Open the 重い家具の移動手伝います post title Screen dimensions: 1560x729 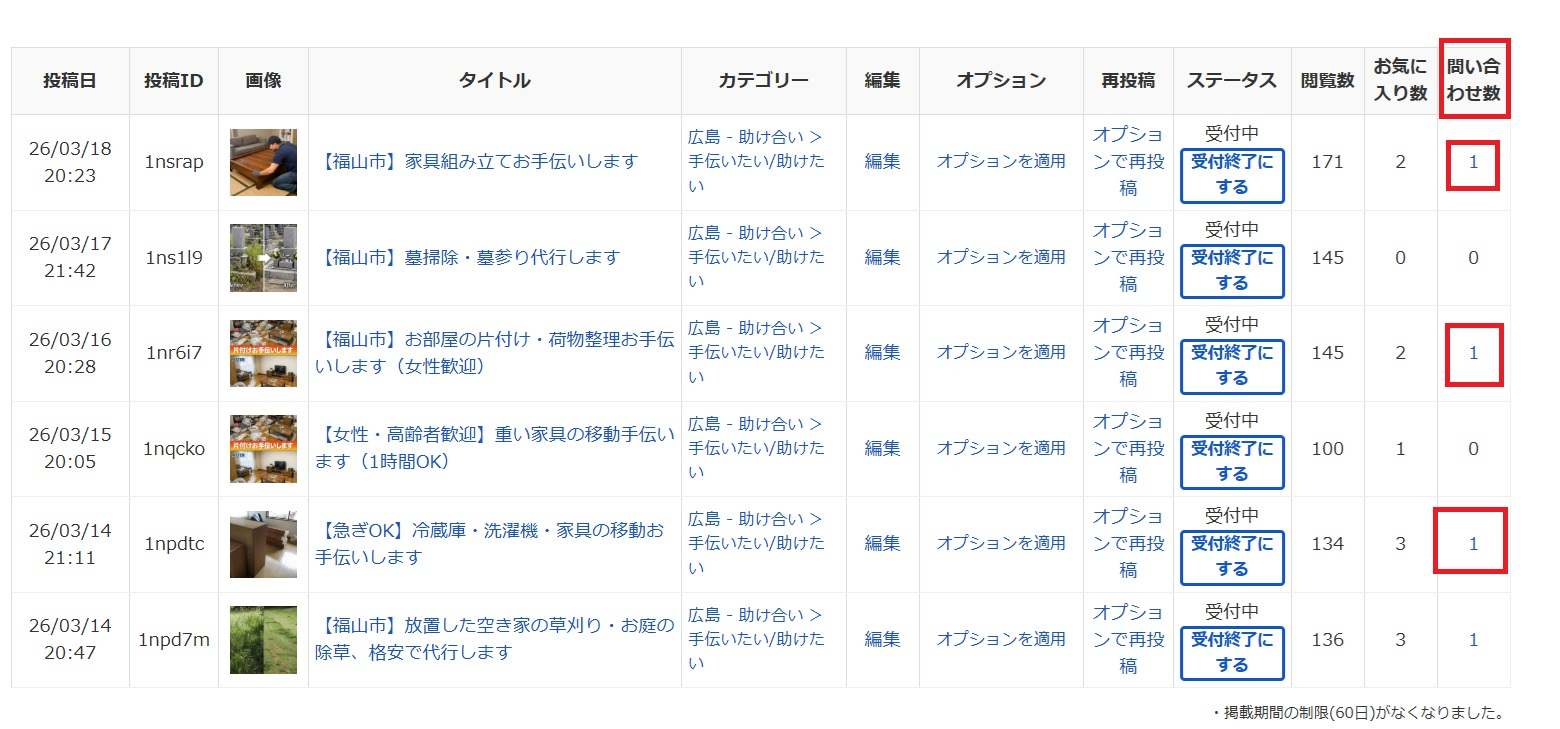[495, 448]
